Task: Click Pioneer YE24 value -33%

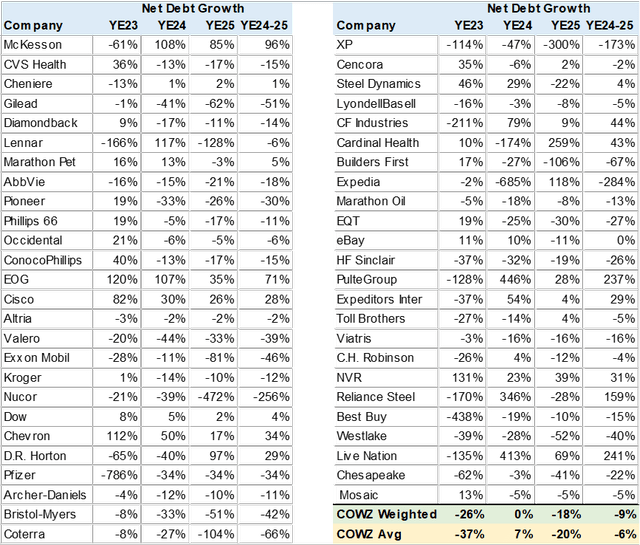Action: (x=171, y=201)
